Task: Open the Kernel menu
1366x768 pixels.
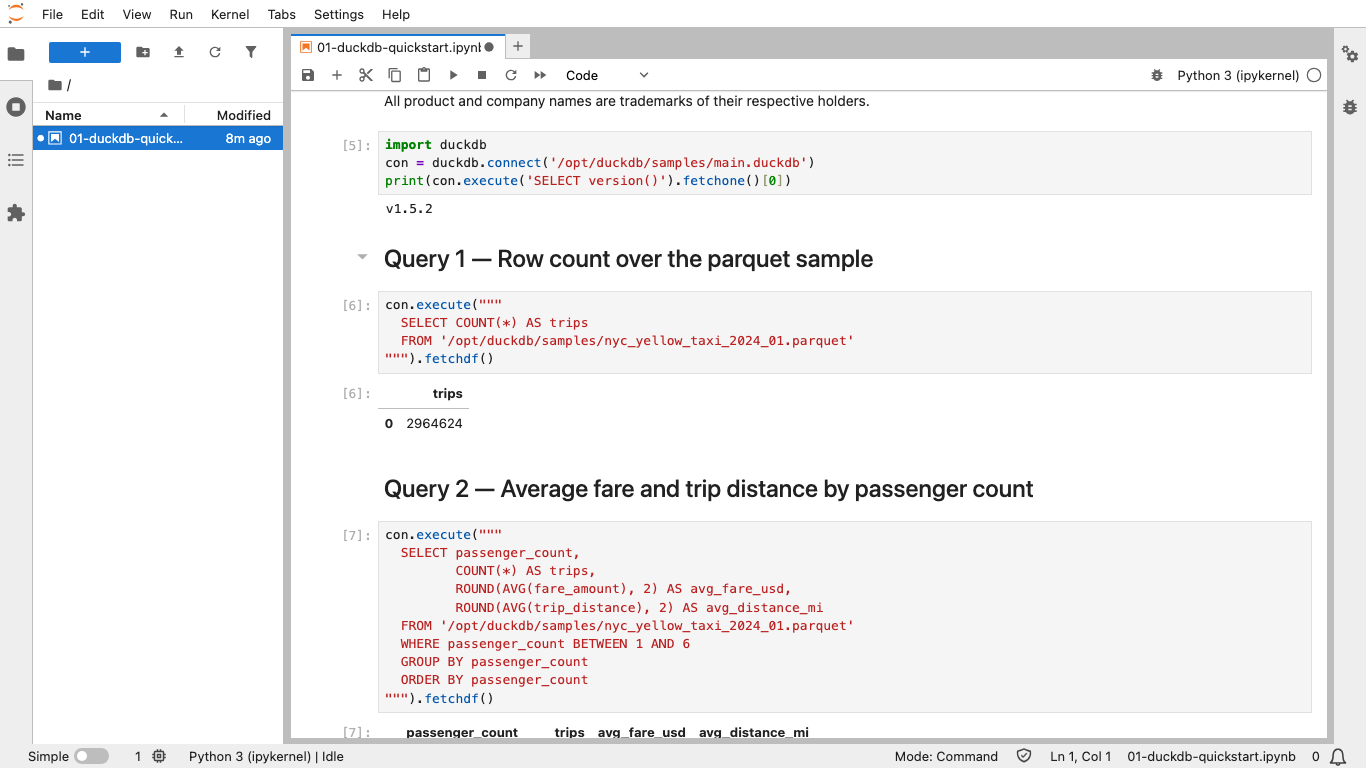Action: point(231,14)
